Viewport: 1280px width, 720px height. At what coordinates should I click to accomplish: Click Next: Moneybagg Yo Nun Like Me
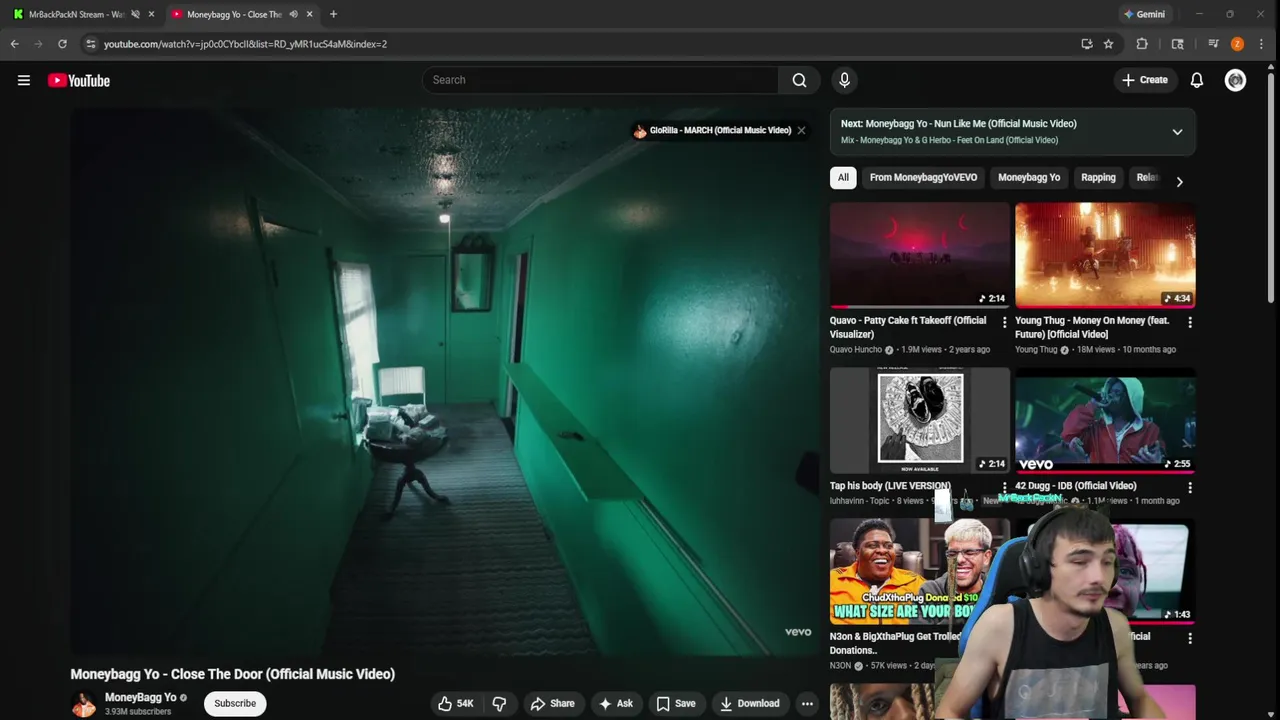959,124
